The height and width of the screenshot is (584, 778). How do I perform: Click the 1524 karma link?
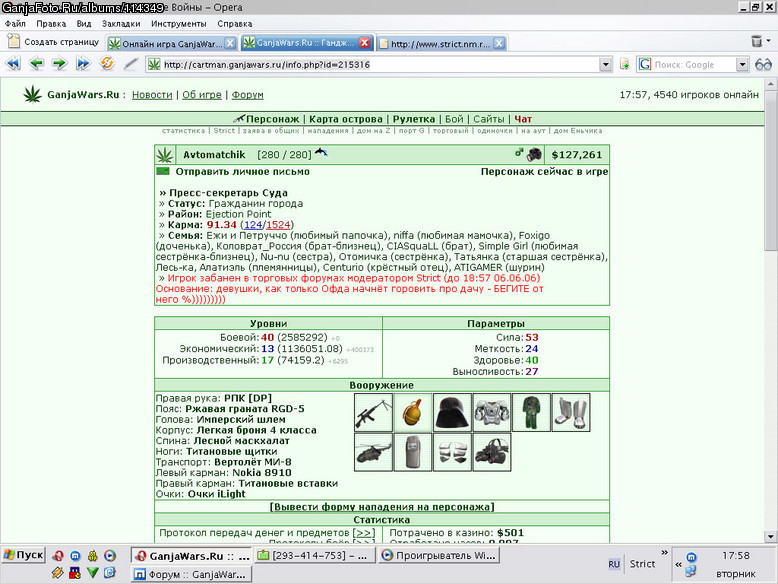tap(278, 225)
